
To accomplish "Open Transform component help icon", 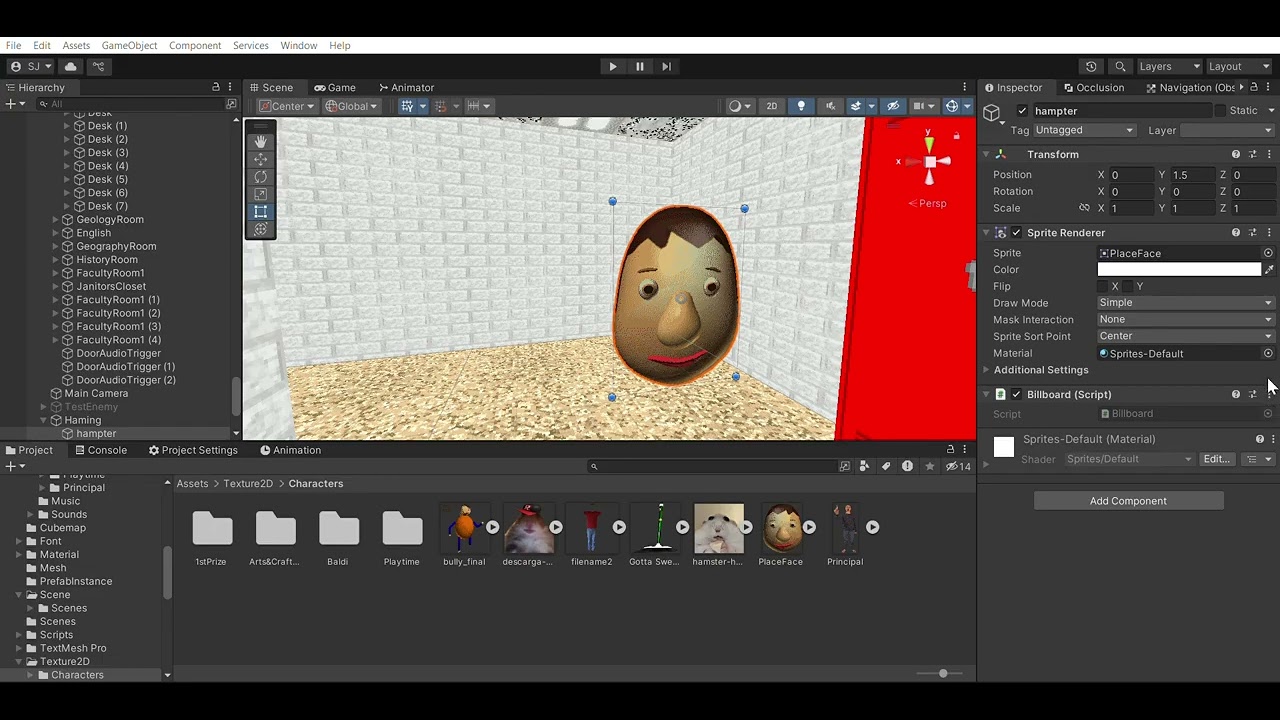I will (1236, 154).
